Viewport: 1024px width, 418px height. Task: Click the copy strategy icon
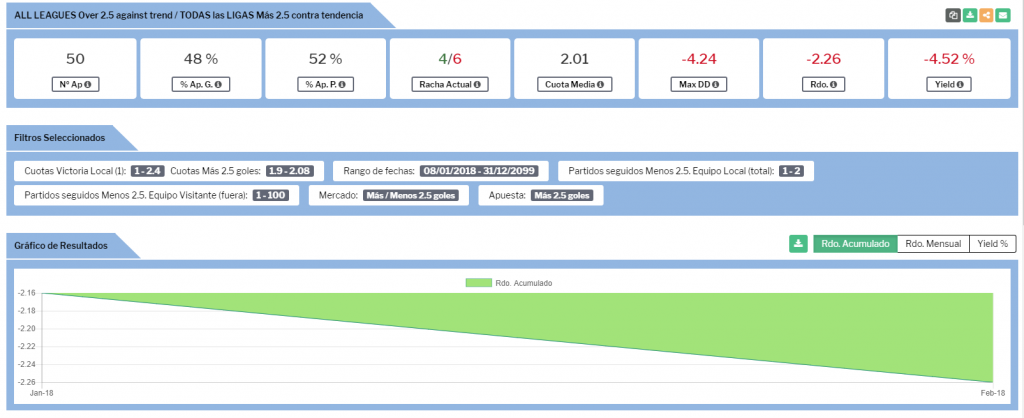953,15
